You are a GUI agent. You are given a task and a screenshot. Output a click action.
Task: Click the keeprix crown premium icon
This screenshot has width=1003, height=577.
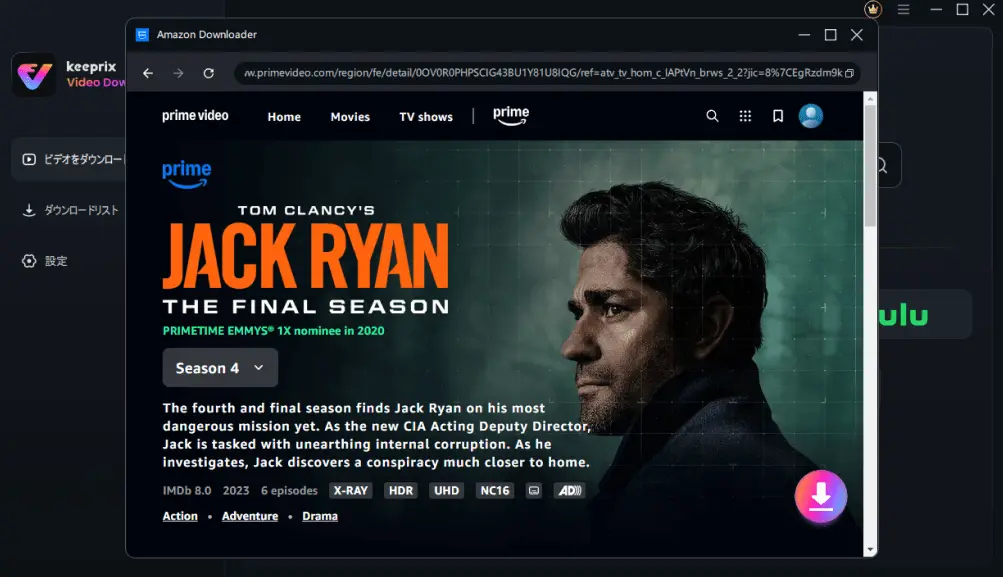pos(872,9)
